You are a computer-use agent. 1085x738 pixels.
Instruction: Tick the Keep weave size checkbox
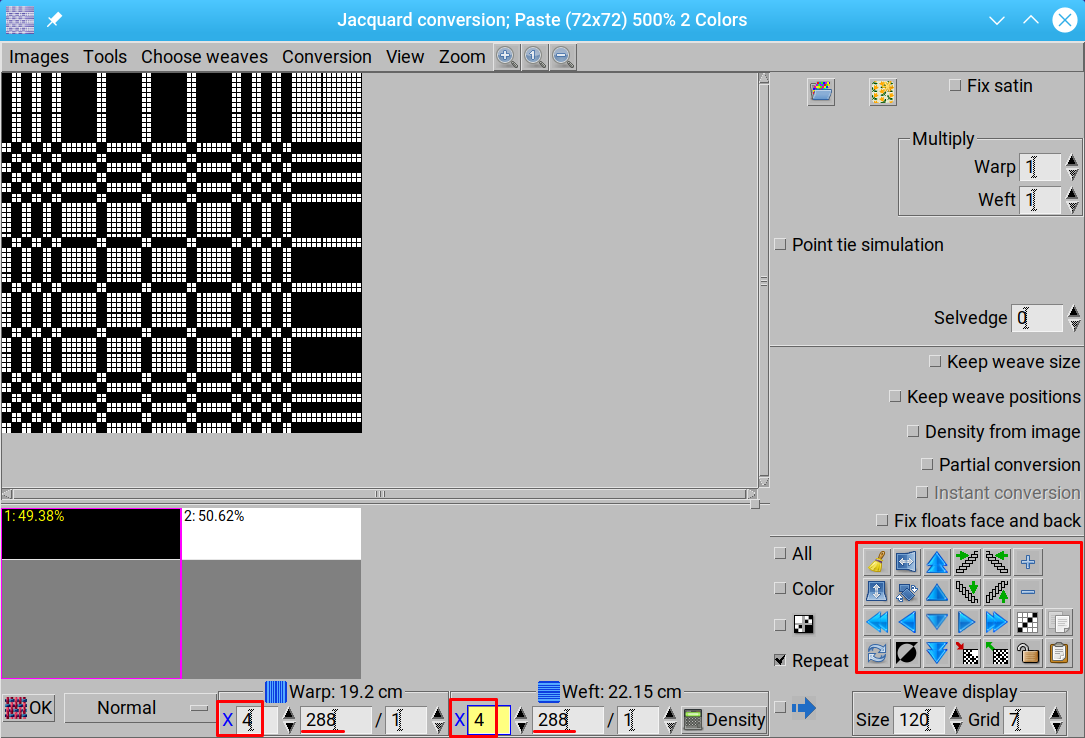pyautogui.click(x=935, y=361)
